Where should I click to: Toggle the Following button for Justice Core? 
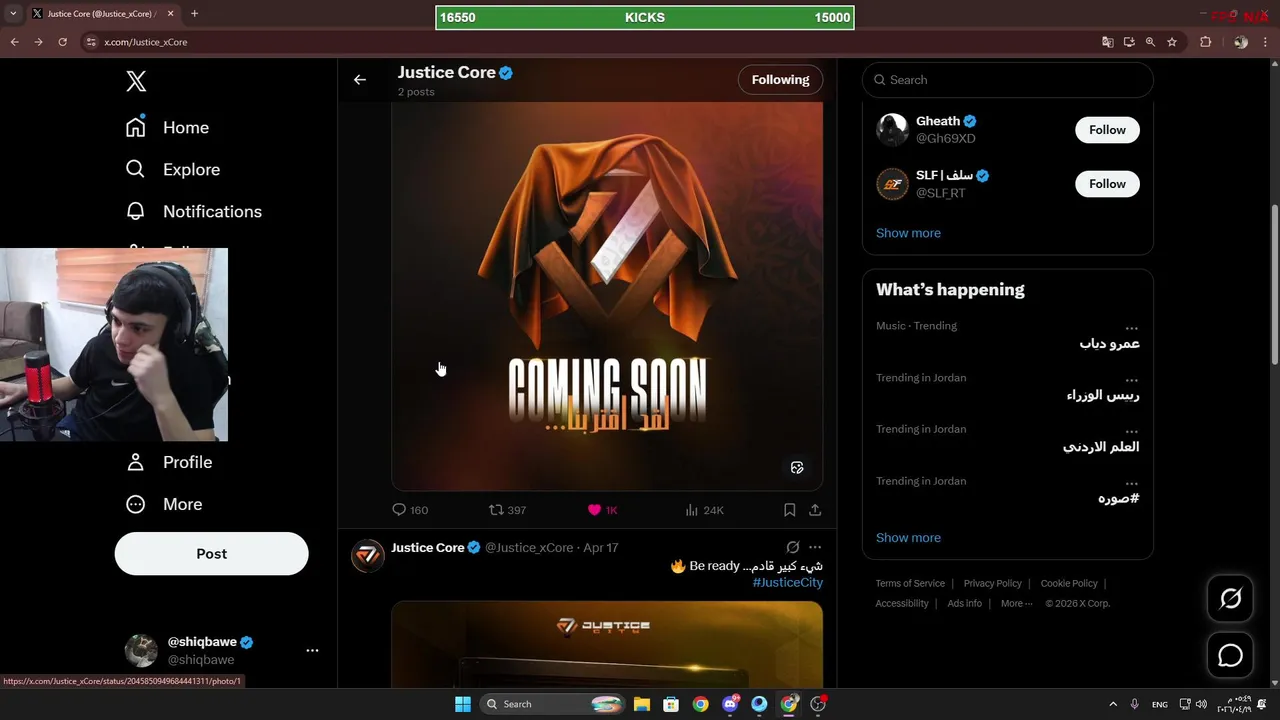[780, 80]
